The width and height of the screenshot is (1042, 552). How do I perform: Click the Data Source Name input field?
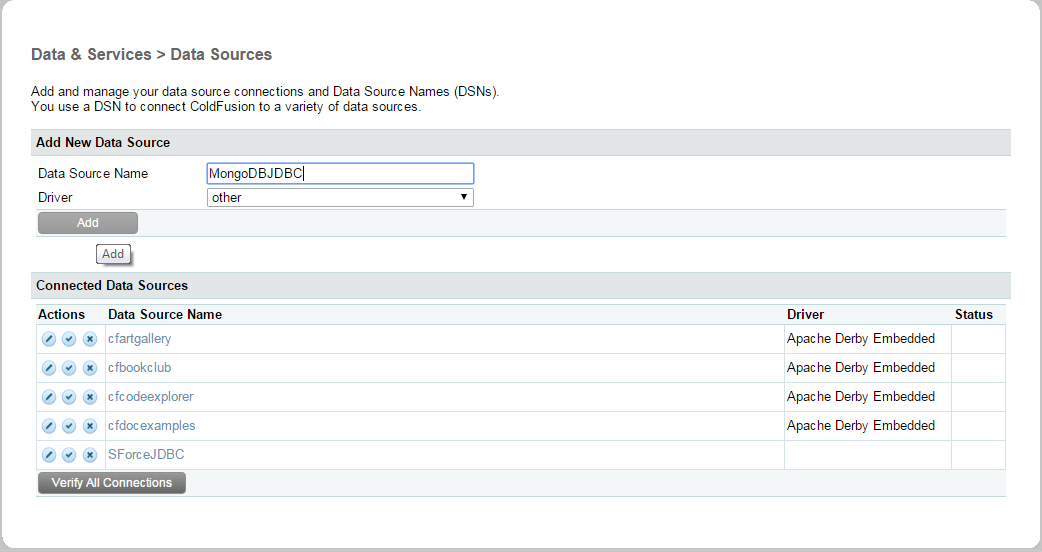click(x=340, y=174)
